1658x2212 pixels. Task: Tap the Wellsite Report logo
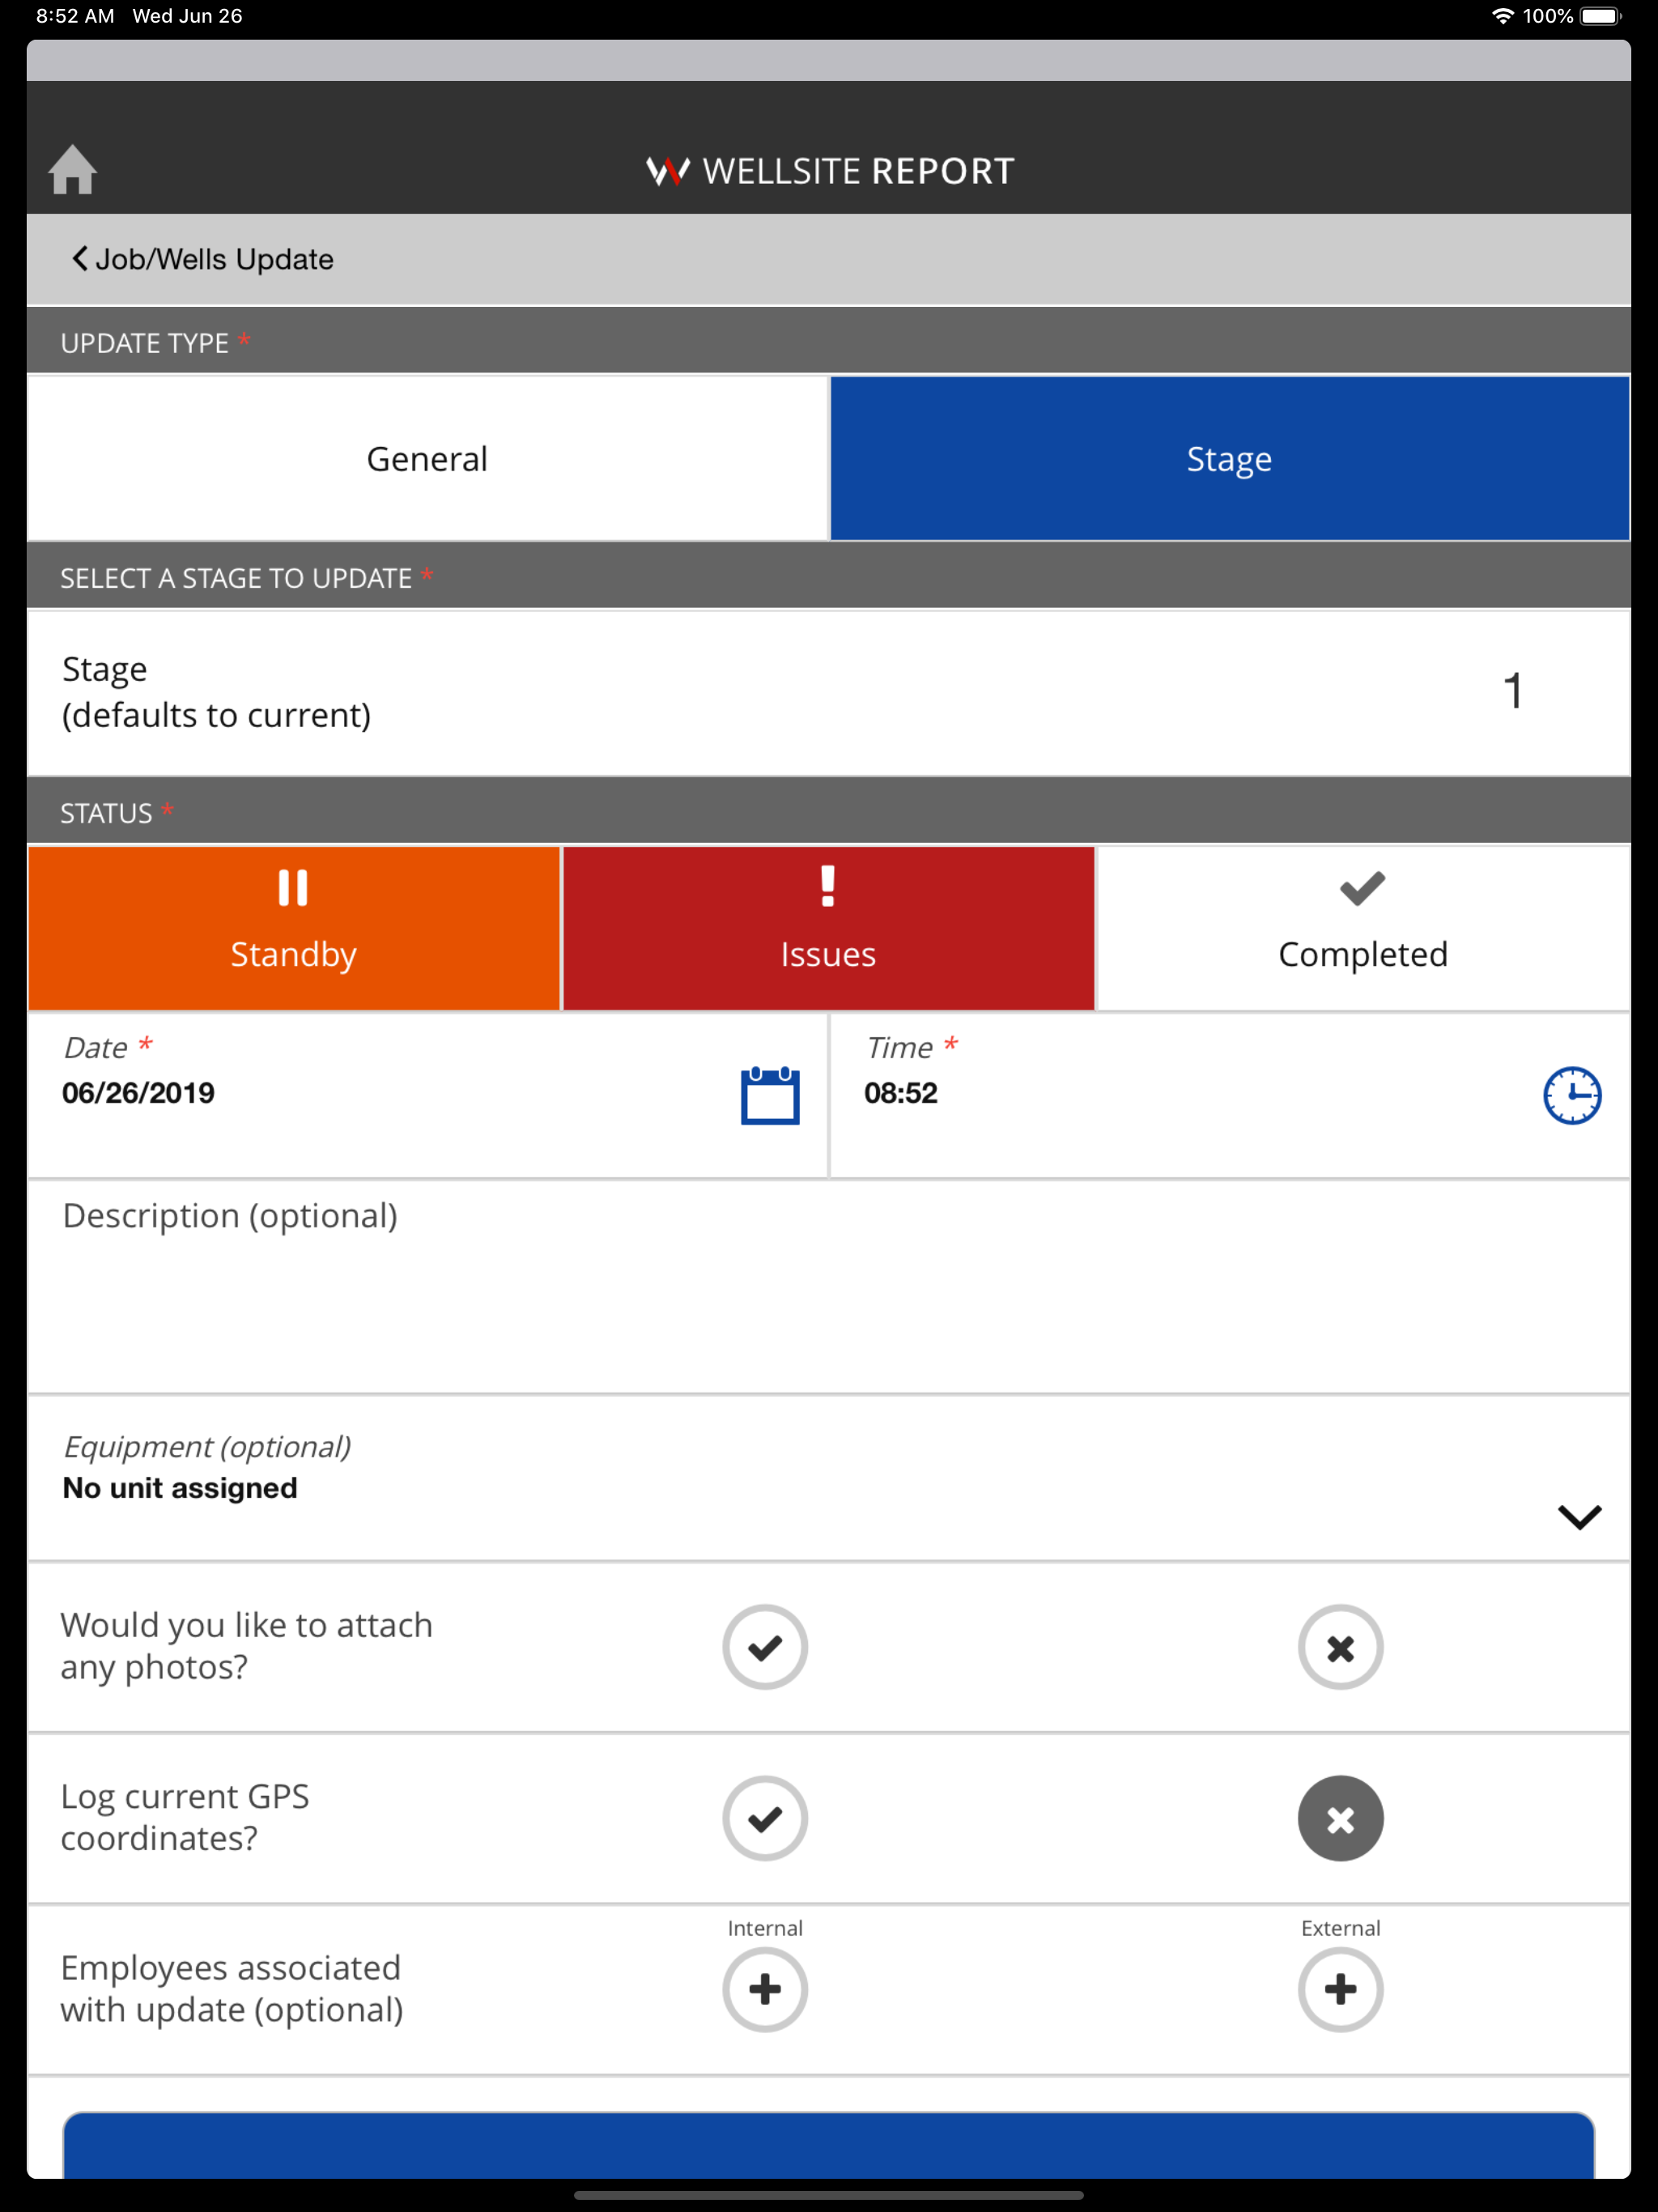click(x=830, y=171)
